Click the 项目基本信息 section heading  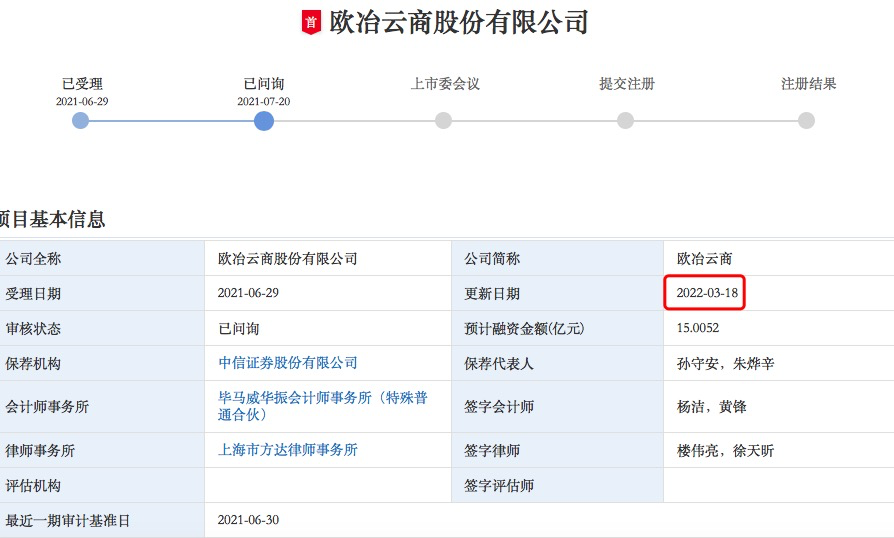pyautogui.click(x=52, y=219)
